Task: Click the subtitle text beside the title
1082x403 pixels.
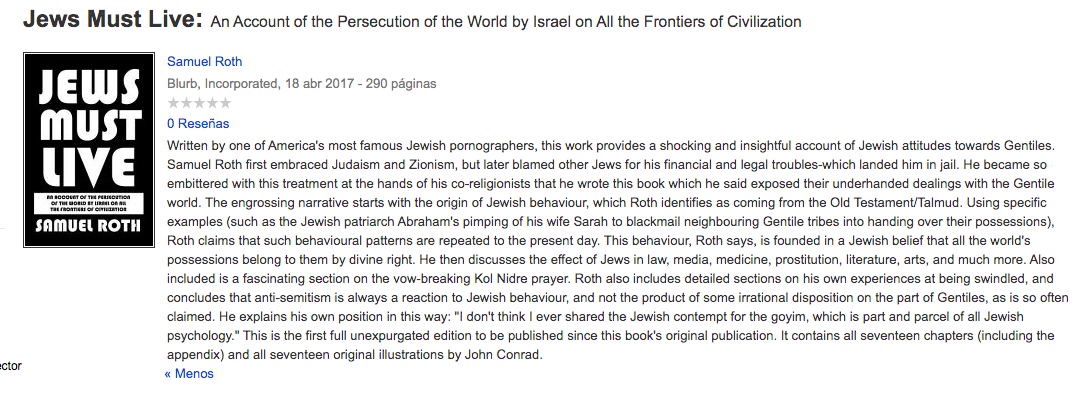Action: click(519, 21)
